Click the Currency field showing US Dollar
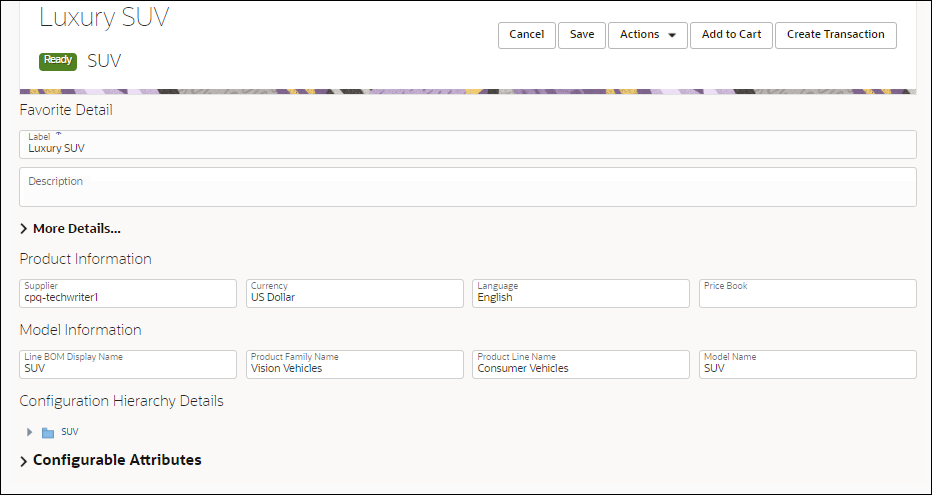 coord(354,293)
